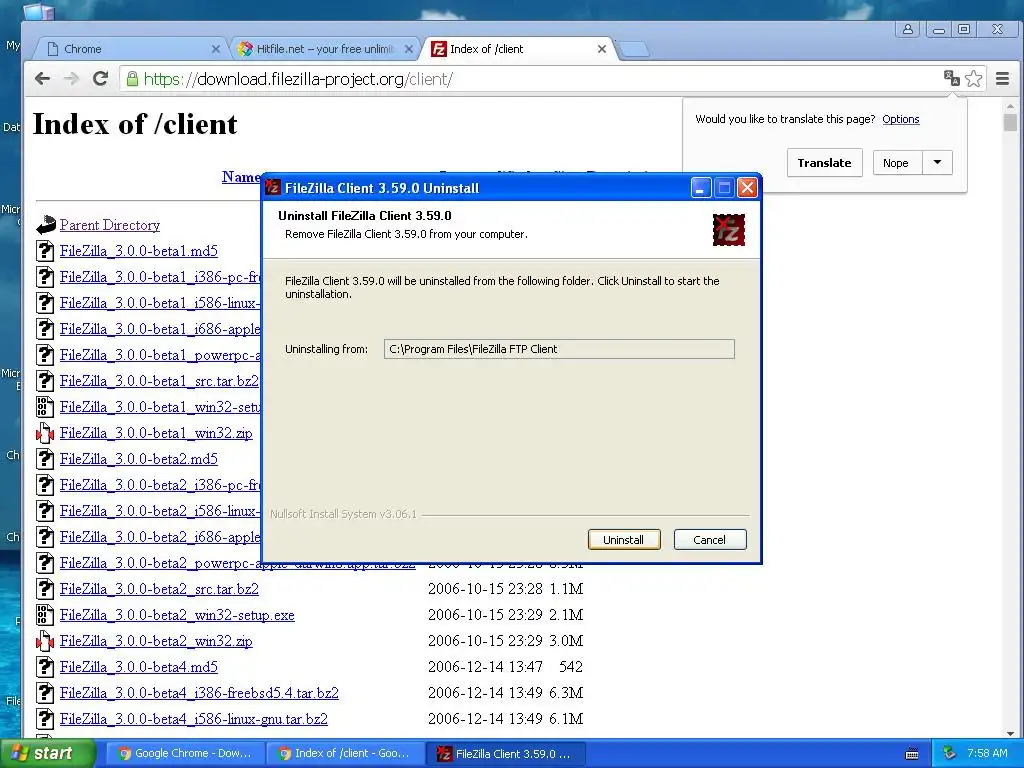Image resolution: width=1024 pixels, height=768 pixels.
Task: Click the Chrome back arrow button
Action: coord(42,79)
